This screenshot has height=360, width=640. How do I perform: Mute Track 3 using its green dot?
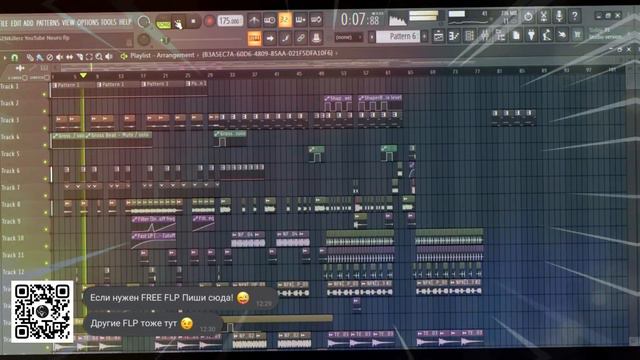tap(44, 128)
